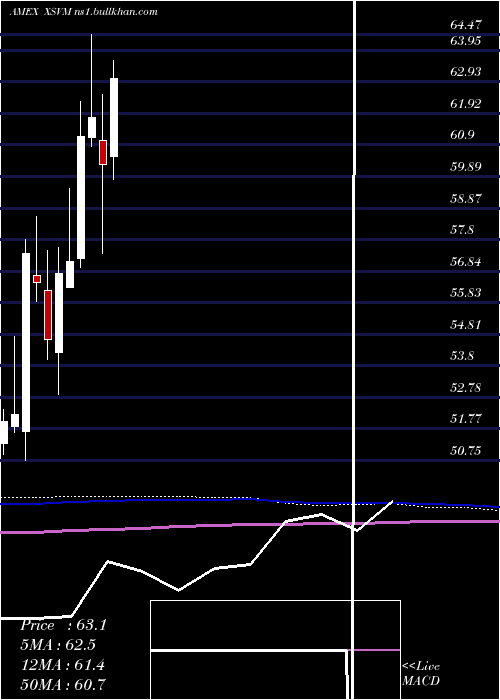Click the Price : 63.1 readout

pos(63,625)
